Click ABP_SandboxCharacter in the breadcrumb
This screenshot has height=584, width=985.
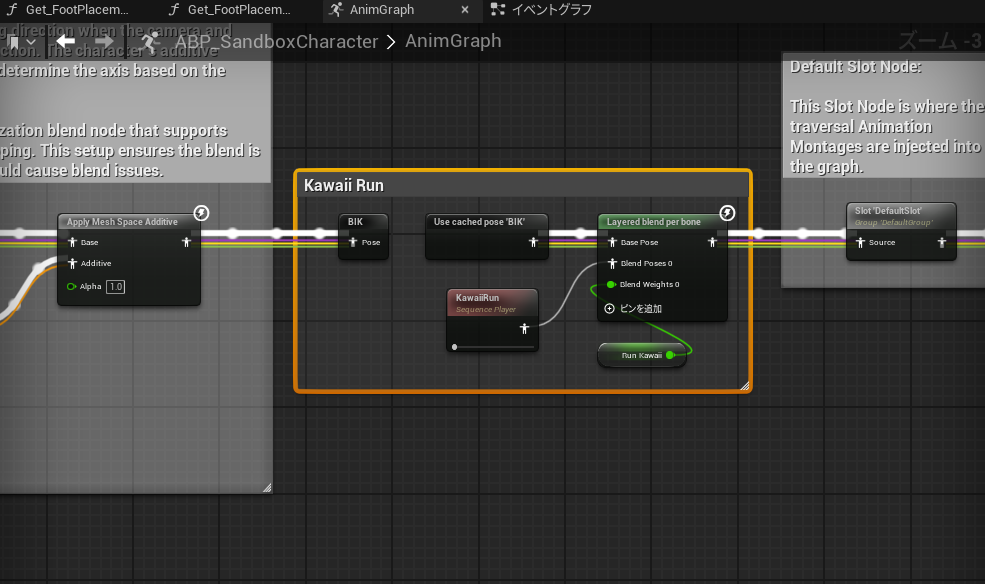[x=277, y=42]
